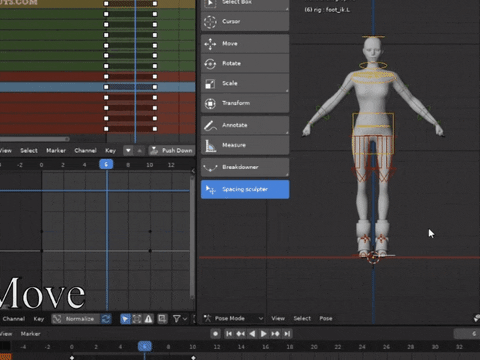Toggle auto-normalization refresh icon
The height and width of the screenshot is (360, 480).
coord(106,319)
